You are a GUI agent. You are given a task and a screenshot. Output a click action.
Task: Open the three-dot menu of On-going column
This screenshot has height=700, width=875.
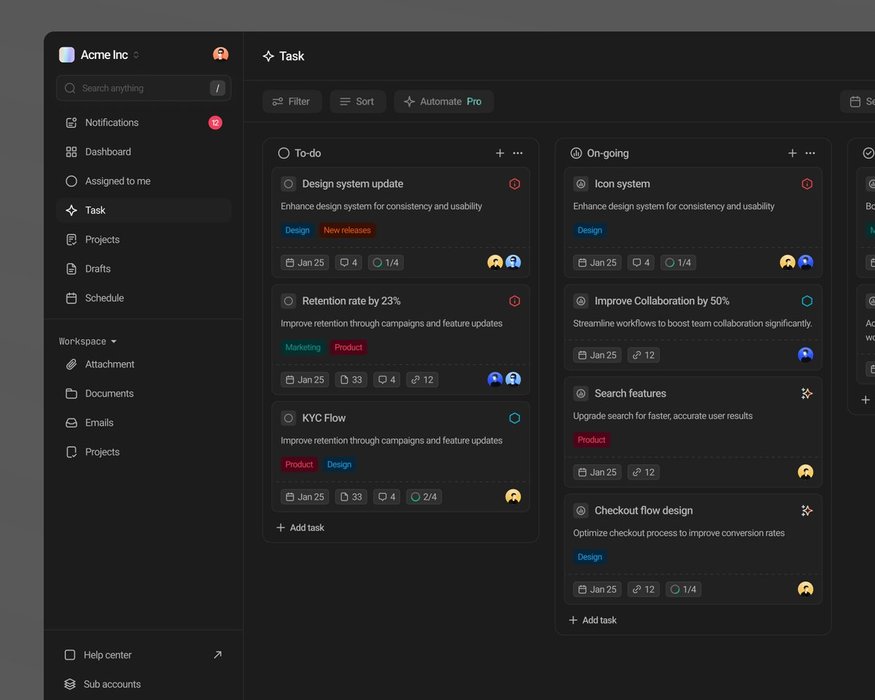click(x=810, y=153)
